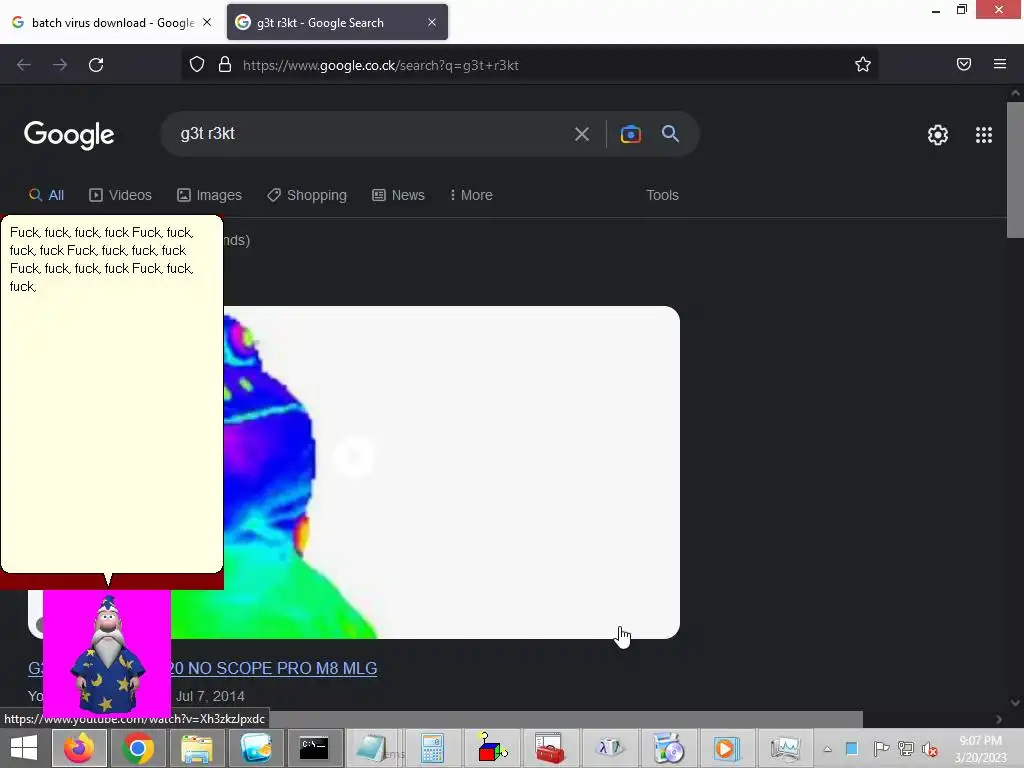Open the muted volume tray icon
The width and height of the screenshot is (1024, 768).
coord(930,748)
